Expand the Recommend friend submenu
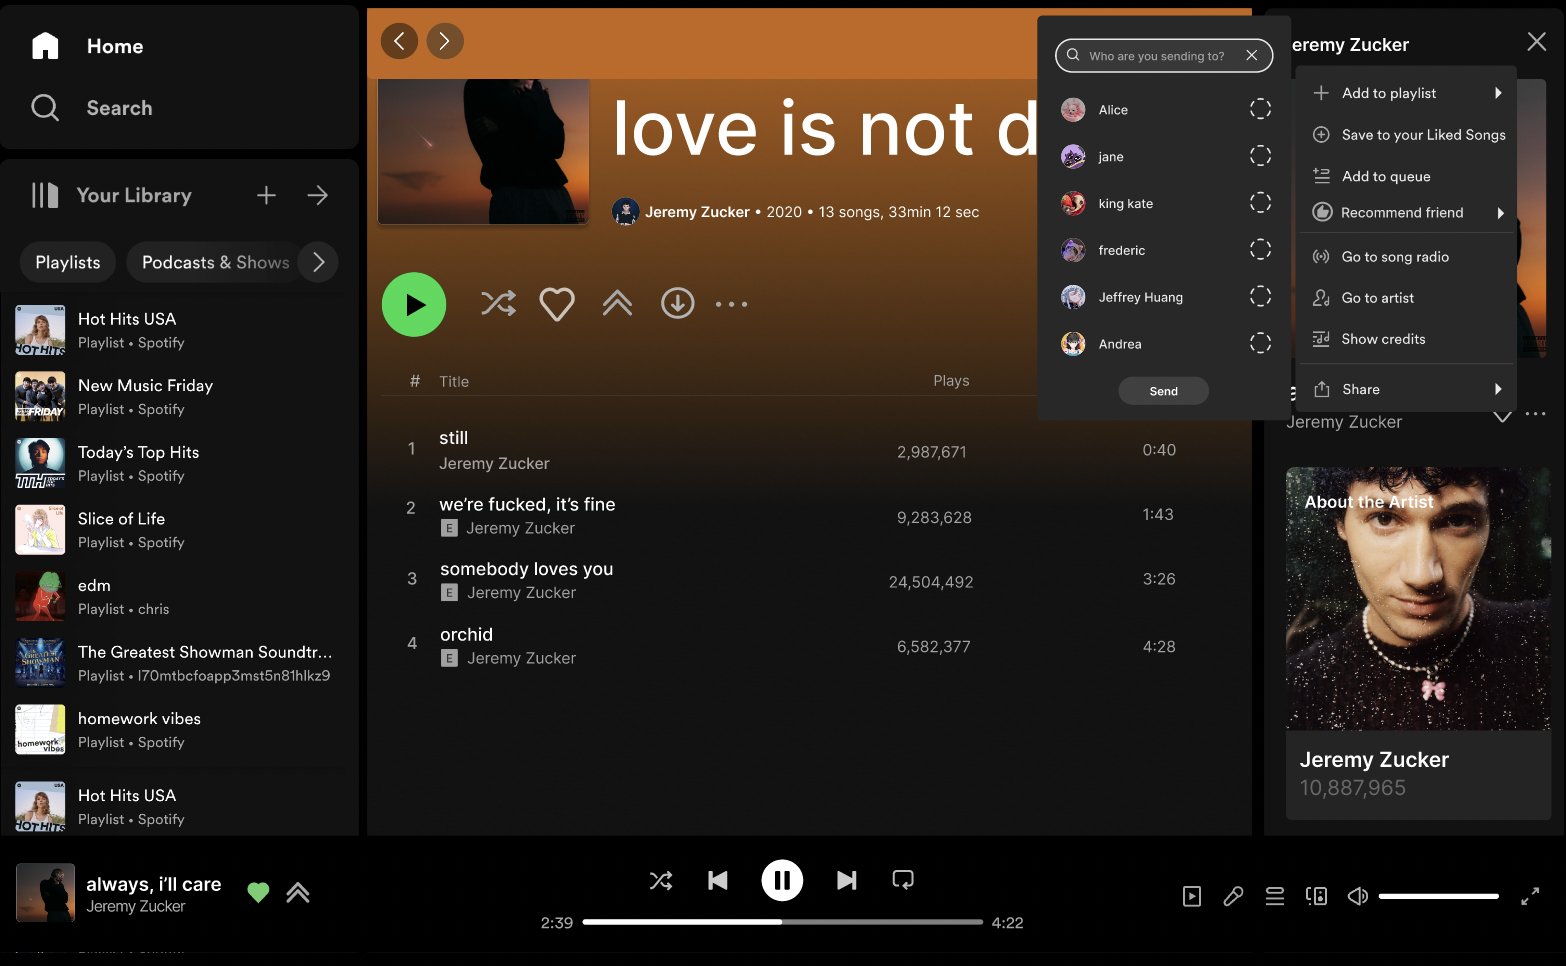Screen dimensions: 1566x966 [x=1407, y=212]
